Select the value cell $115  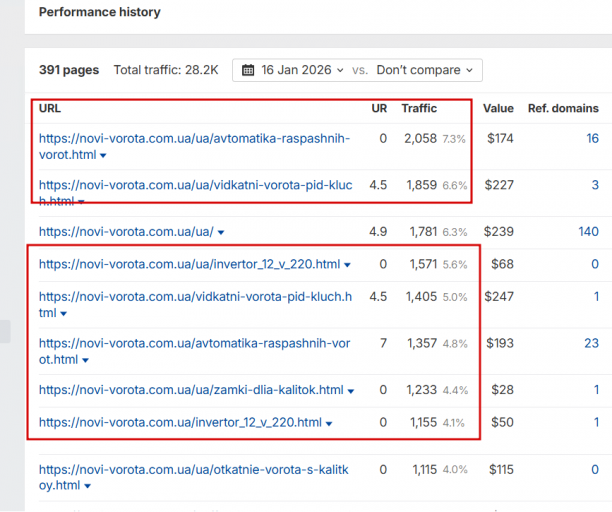click(501, 469)
